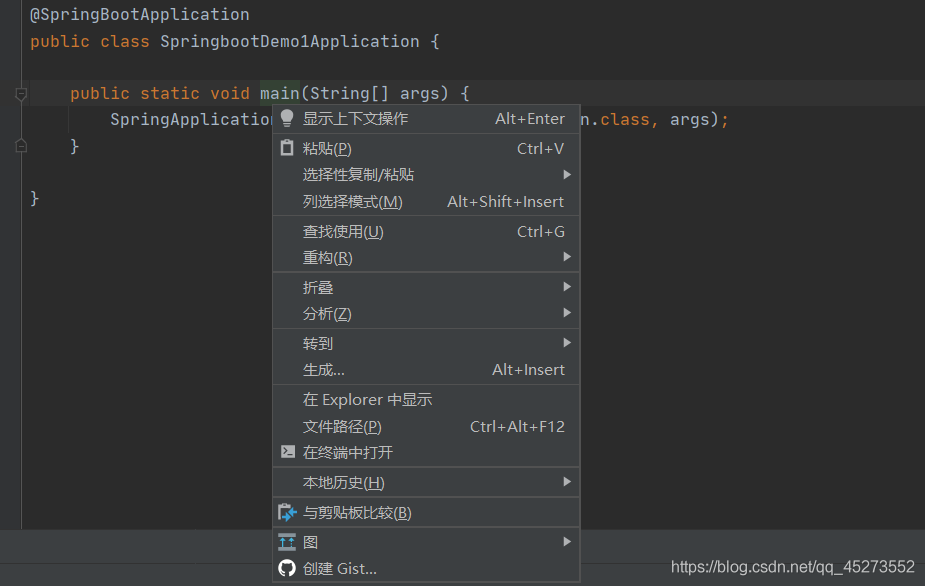Click the lightbulb icon for context actions
This screenshot has height=586, width=925.
coord(287,118)
